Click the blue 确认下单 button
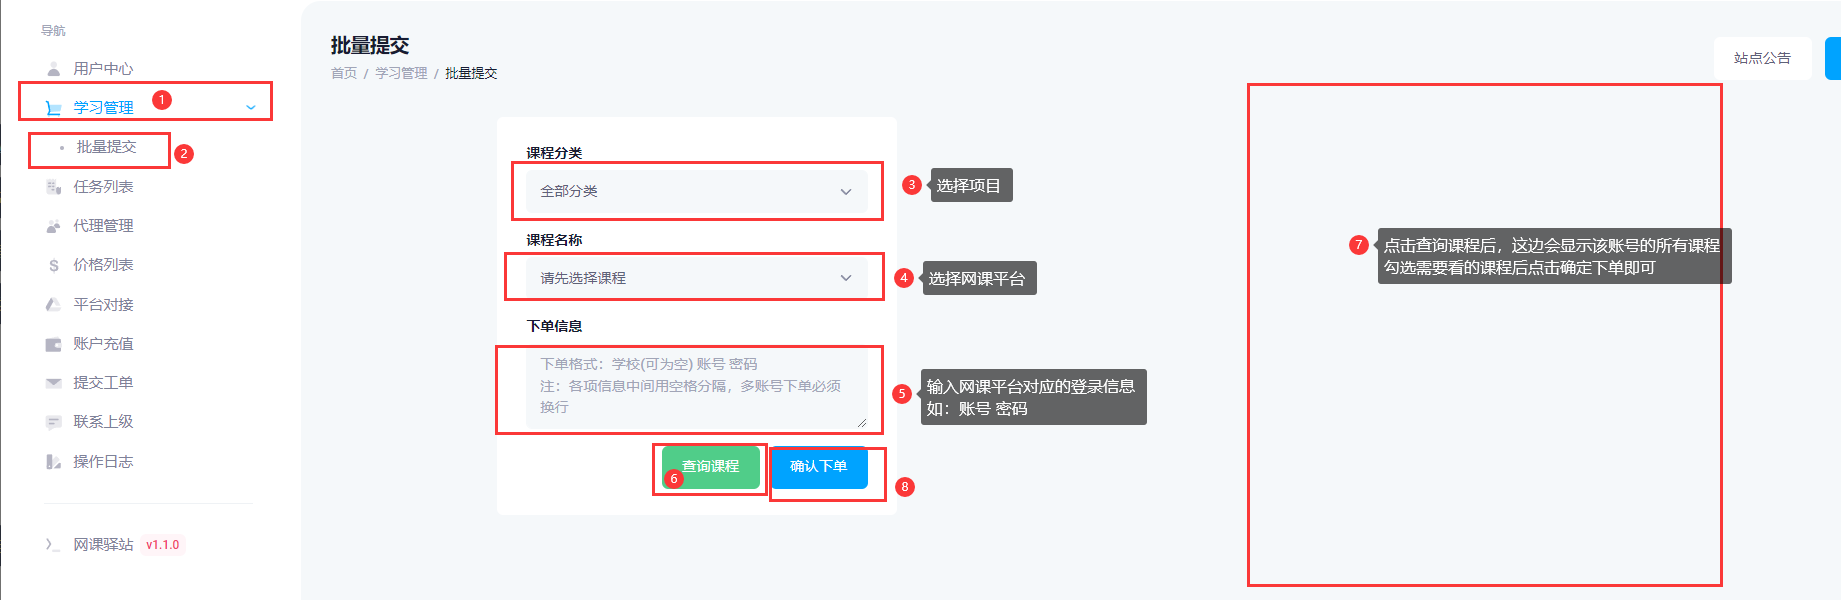This screenshot has width=1841, height=600. [819, 467]
